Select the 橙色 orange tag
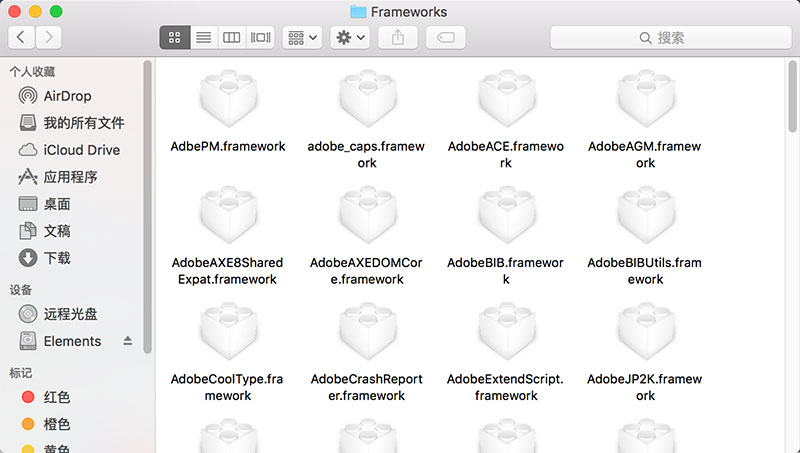Viewport: 800px width, 453px height. [x=46, y=424]
